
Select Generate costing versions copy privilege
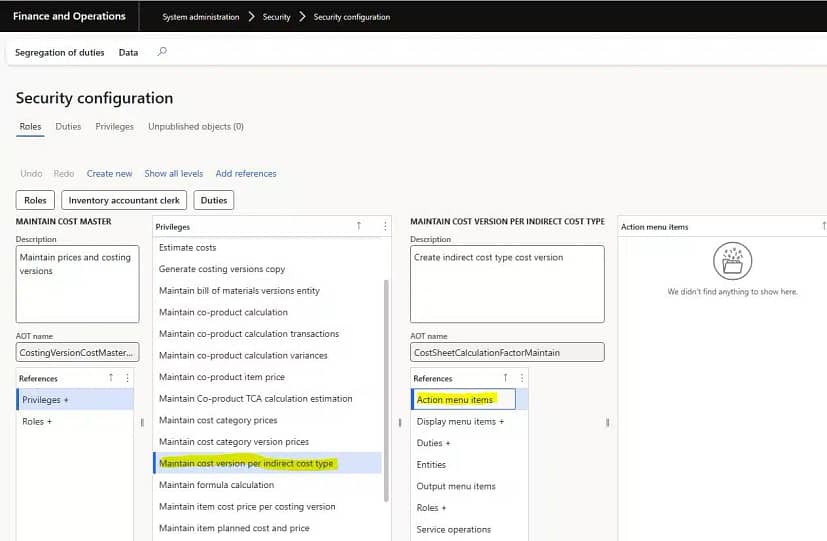click(x=267, y=269)
